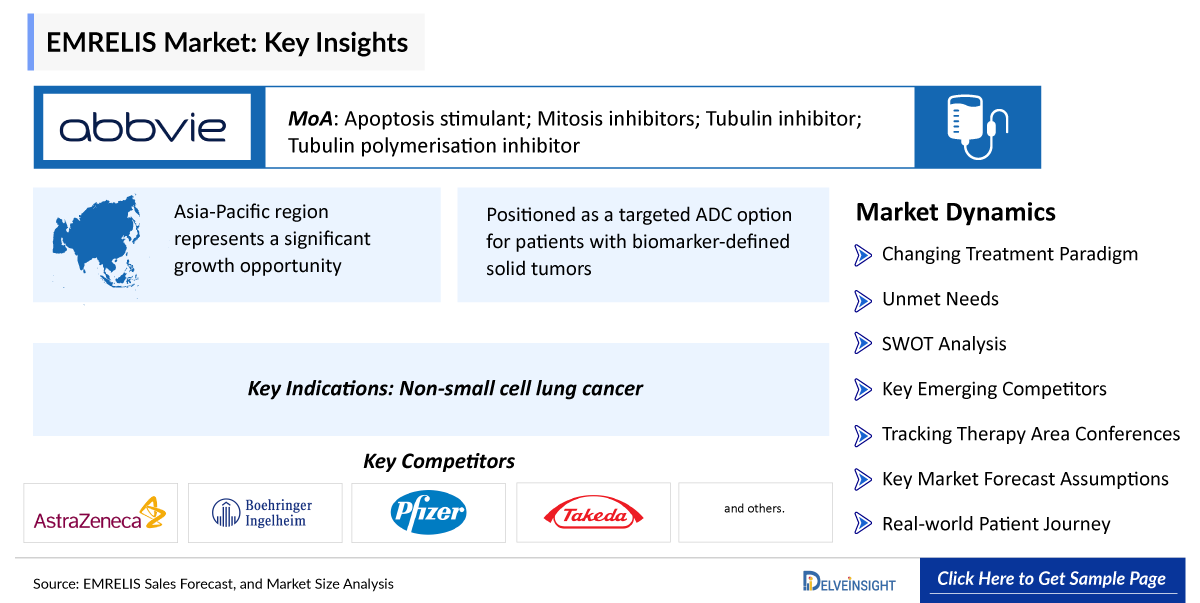Click the 'and others.' competitor box
This screenshot has width=1200, height=603.
[x=755, y=512]
